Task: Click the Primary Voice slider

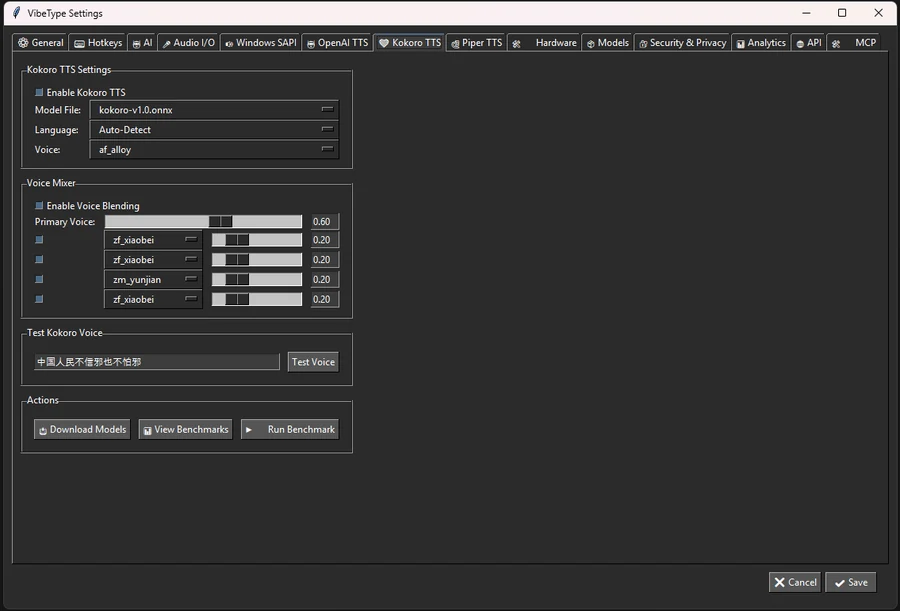Action: tap(203, 222)
